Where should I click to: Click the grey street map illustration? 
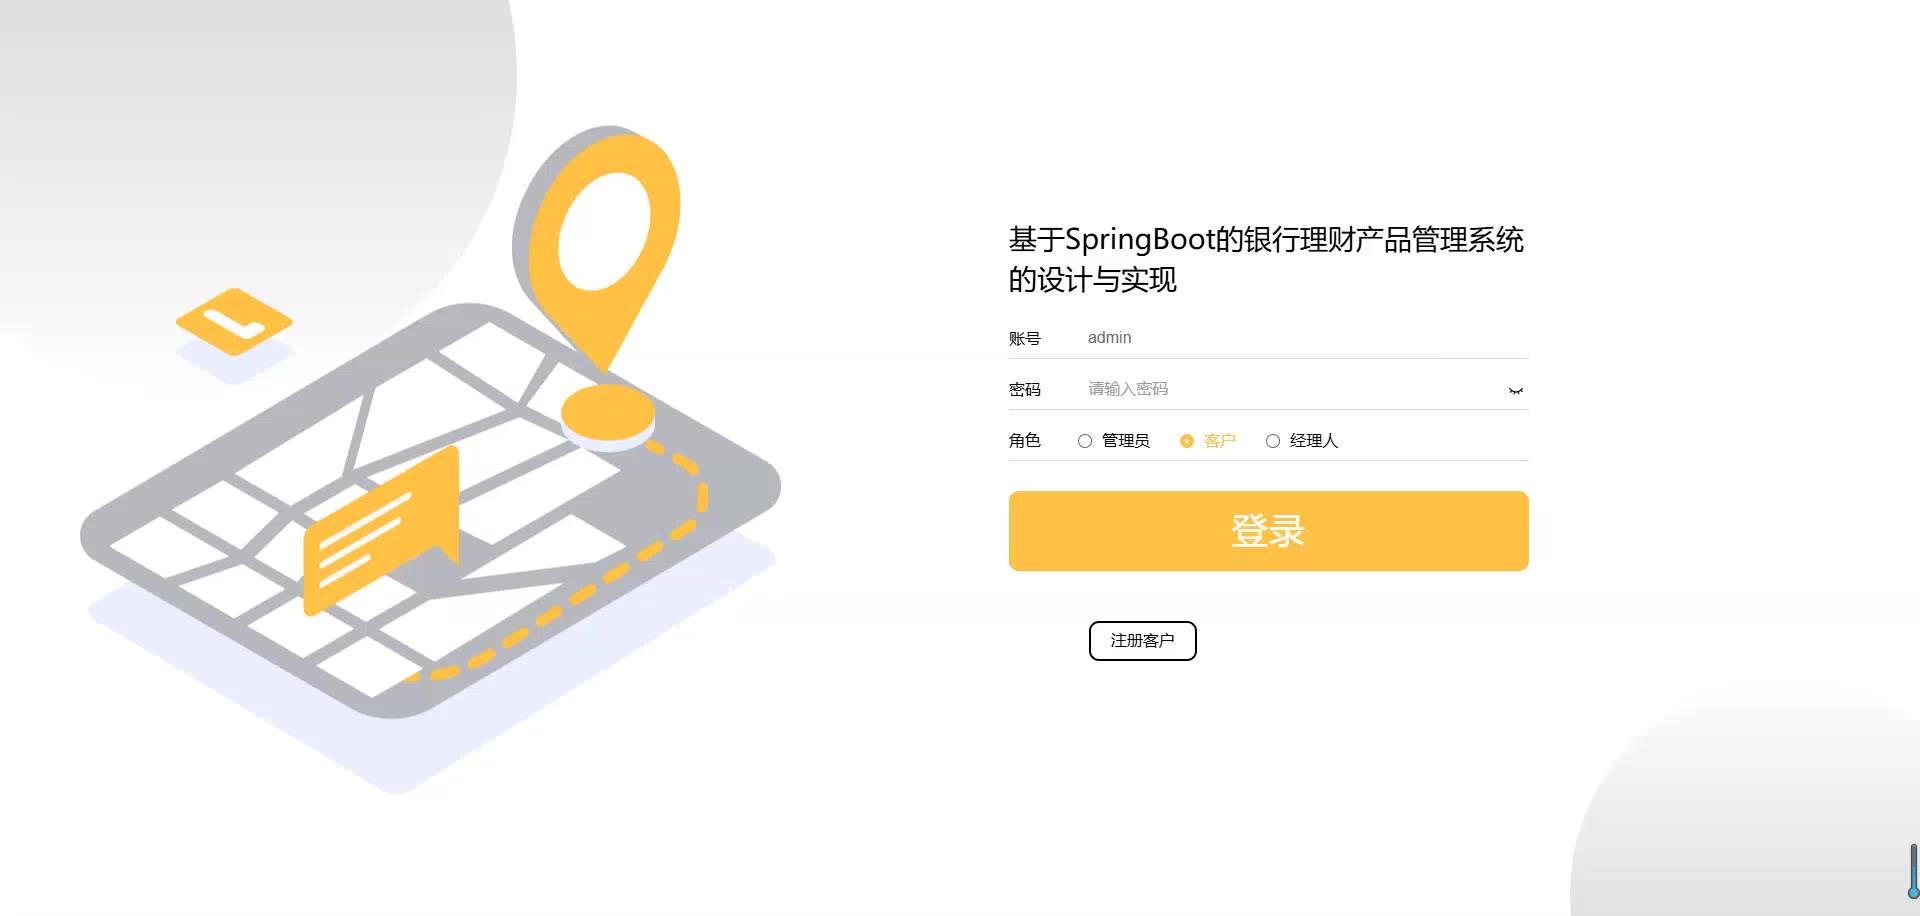[x=430, y=510]
